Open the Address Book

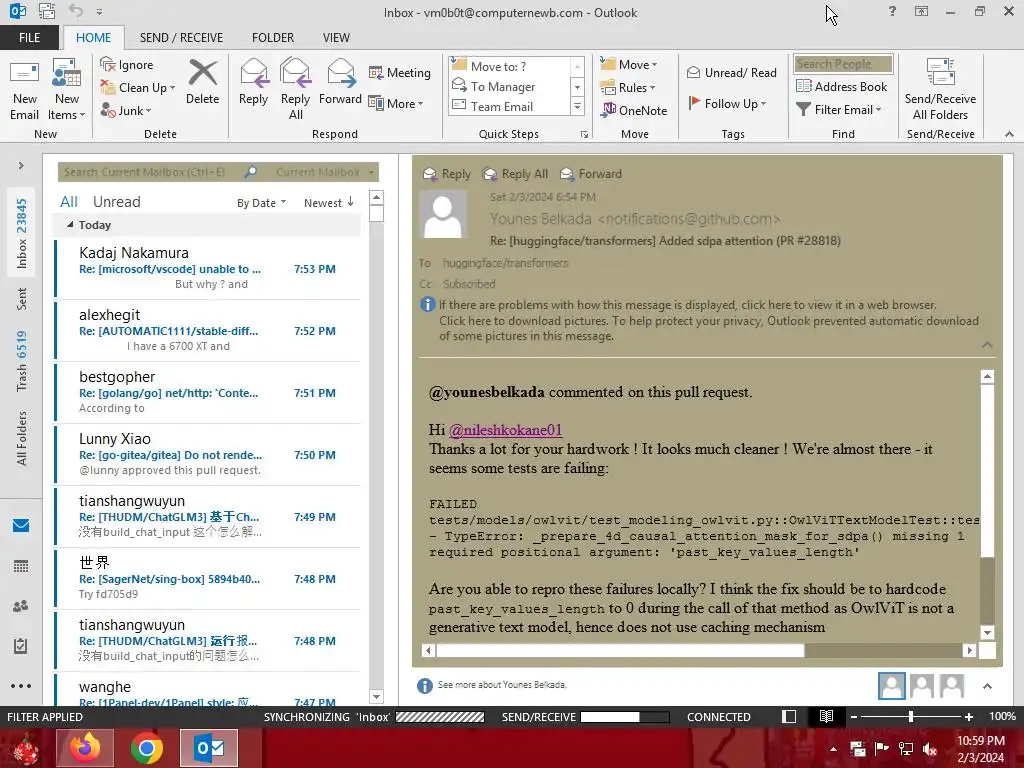pos(842,86)
